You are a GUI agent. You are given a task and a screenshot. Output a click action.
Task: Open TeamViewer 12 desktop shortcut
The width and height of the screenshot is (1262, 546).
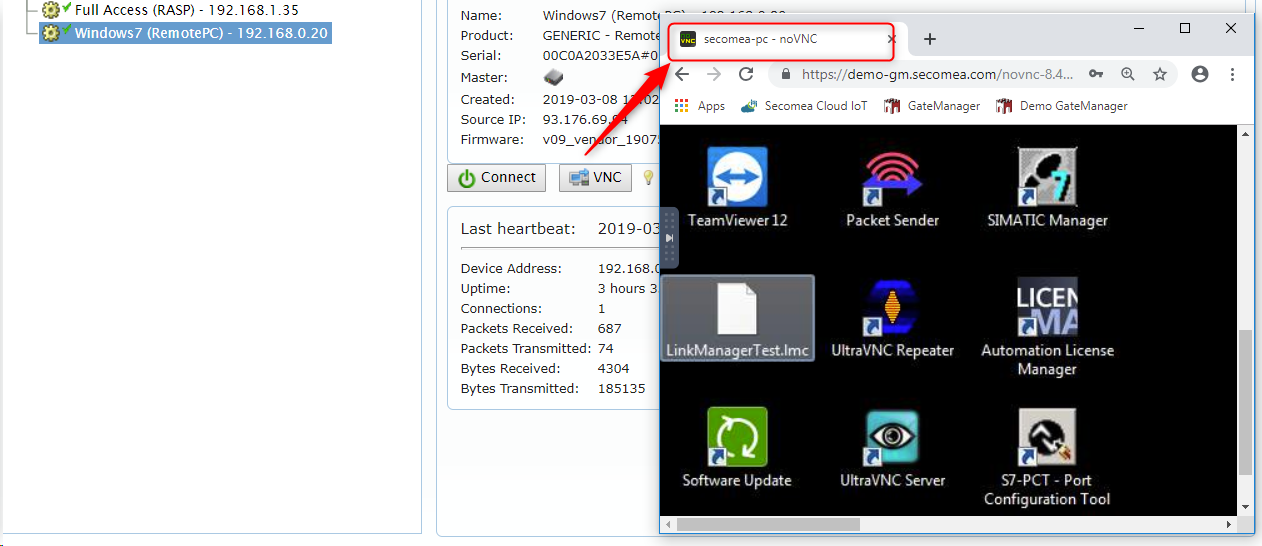click(x=737, y=187)
